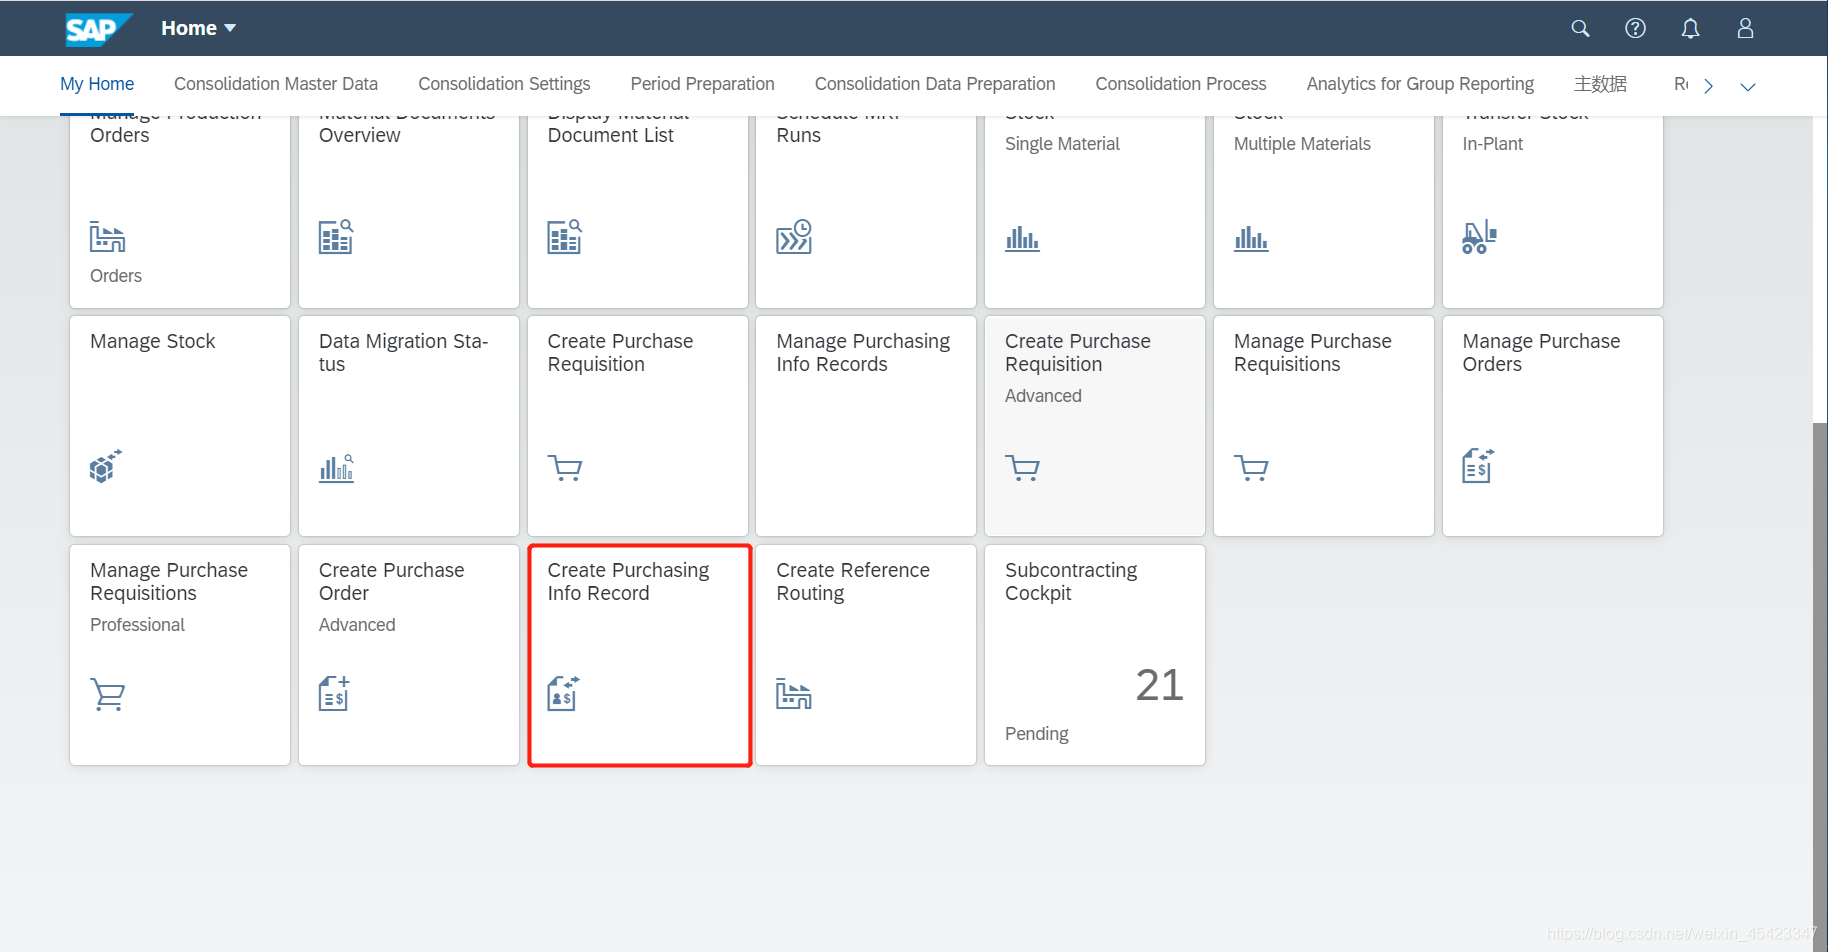Click the Professional subtitle text
This screenshot has height=952, width=1828.
(x=137, y=625)
